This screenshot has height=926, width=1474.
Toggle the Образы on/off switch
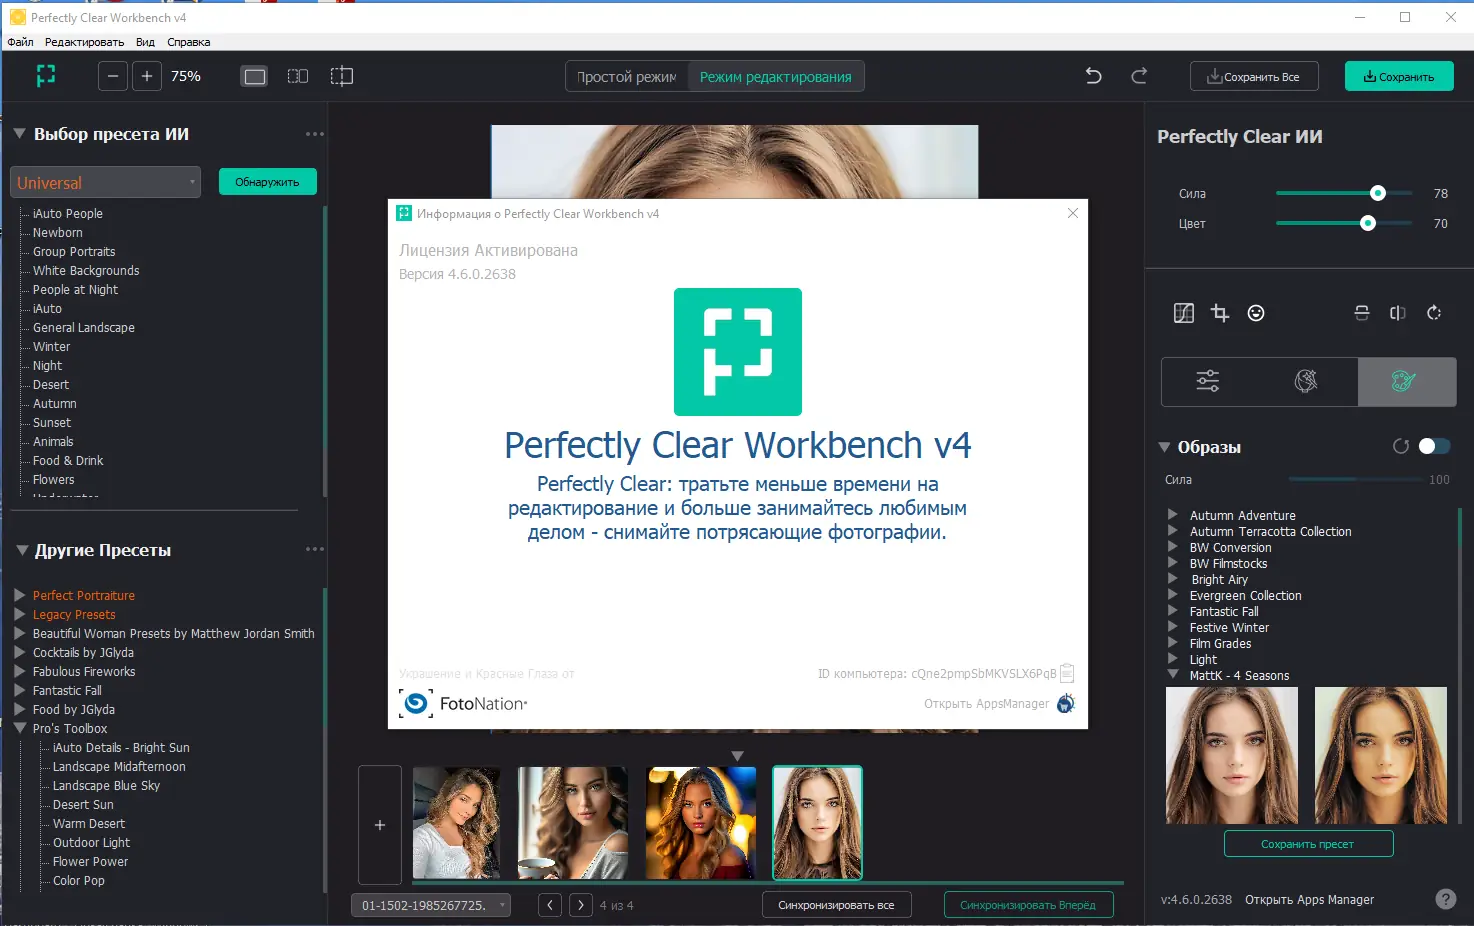pos(1434,446)
